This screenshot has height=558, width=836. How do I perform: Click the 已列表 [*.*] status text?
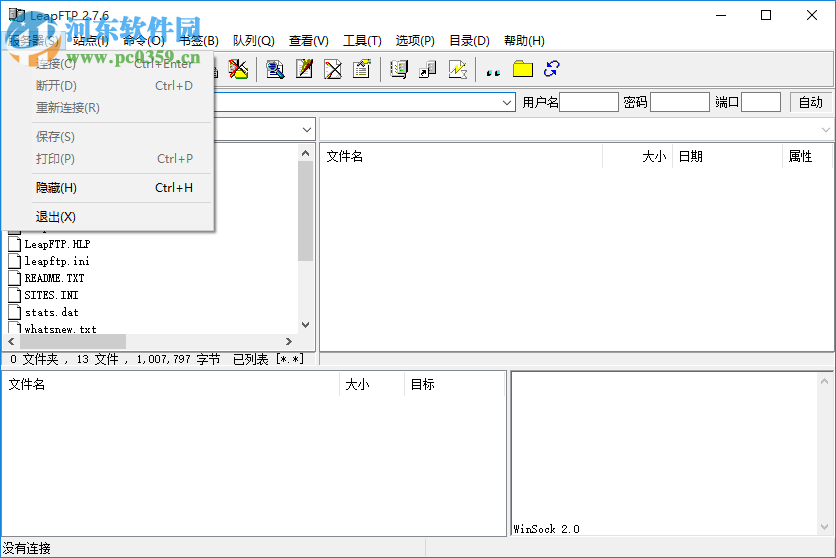click(x=268, y=359)
